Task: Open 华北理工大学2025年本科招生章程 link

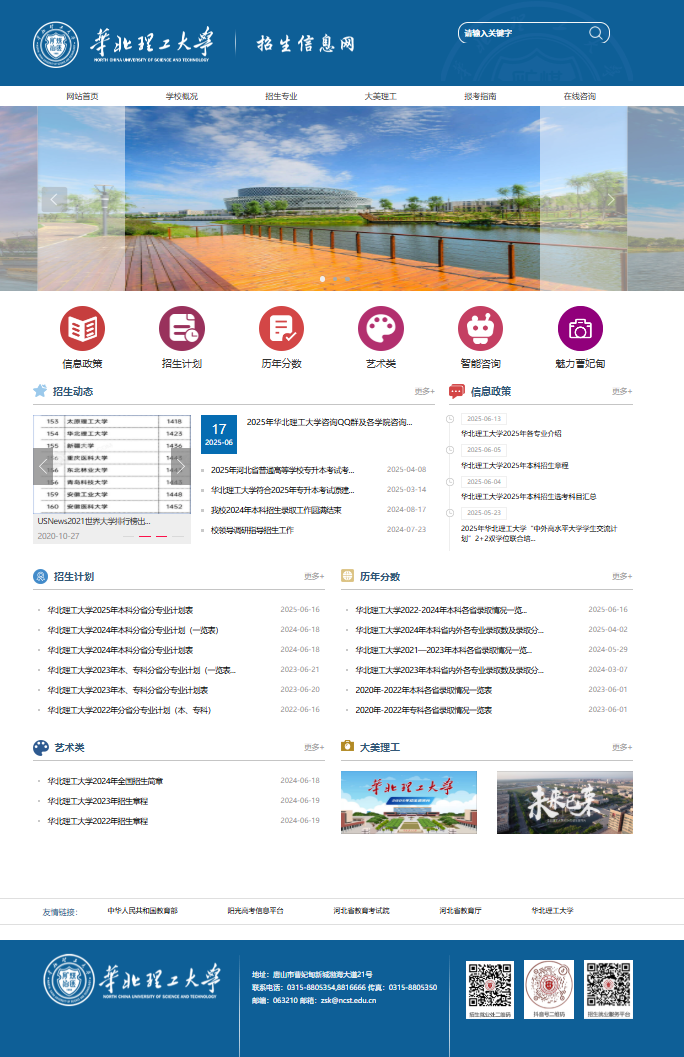Action: (514, 465)
